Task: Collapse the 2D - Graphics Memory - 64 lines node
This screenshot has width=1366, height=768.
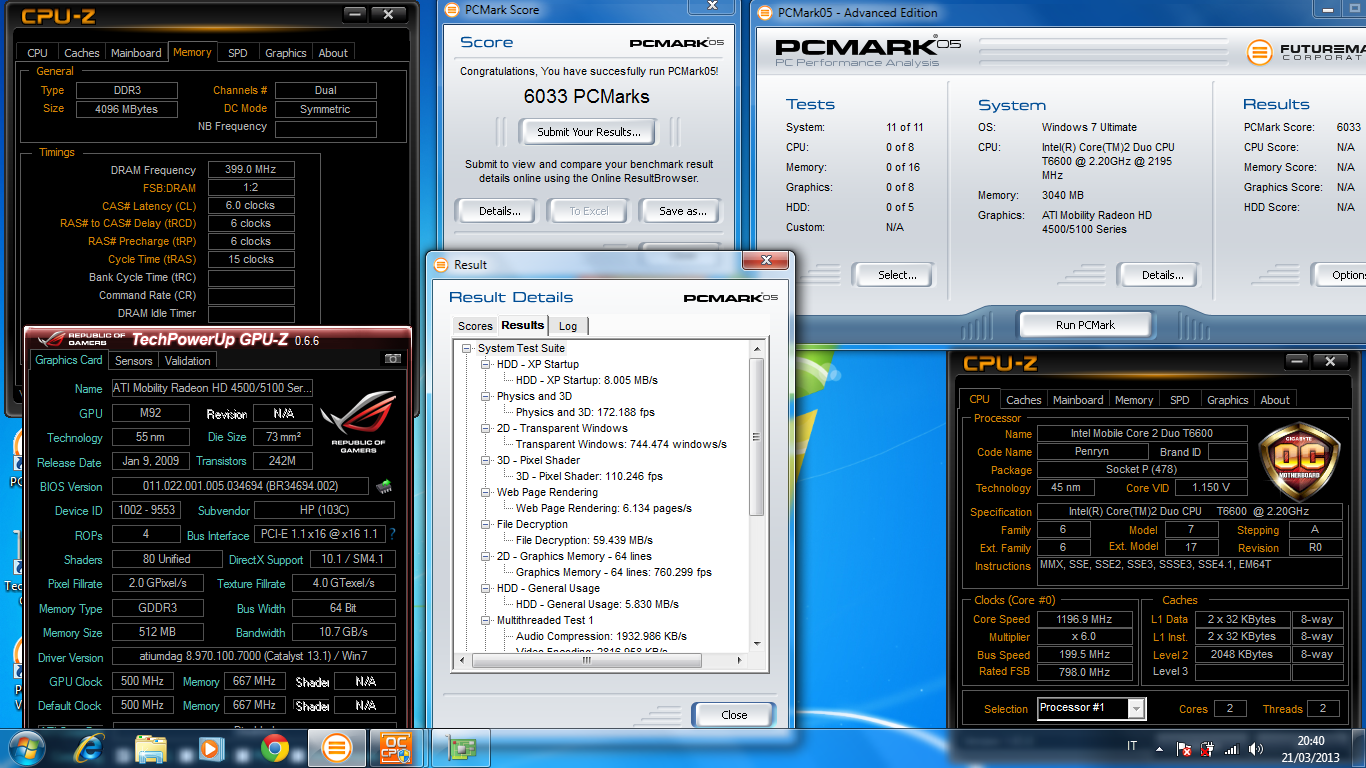Action: (x=486, y=556)
